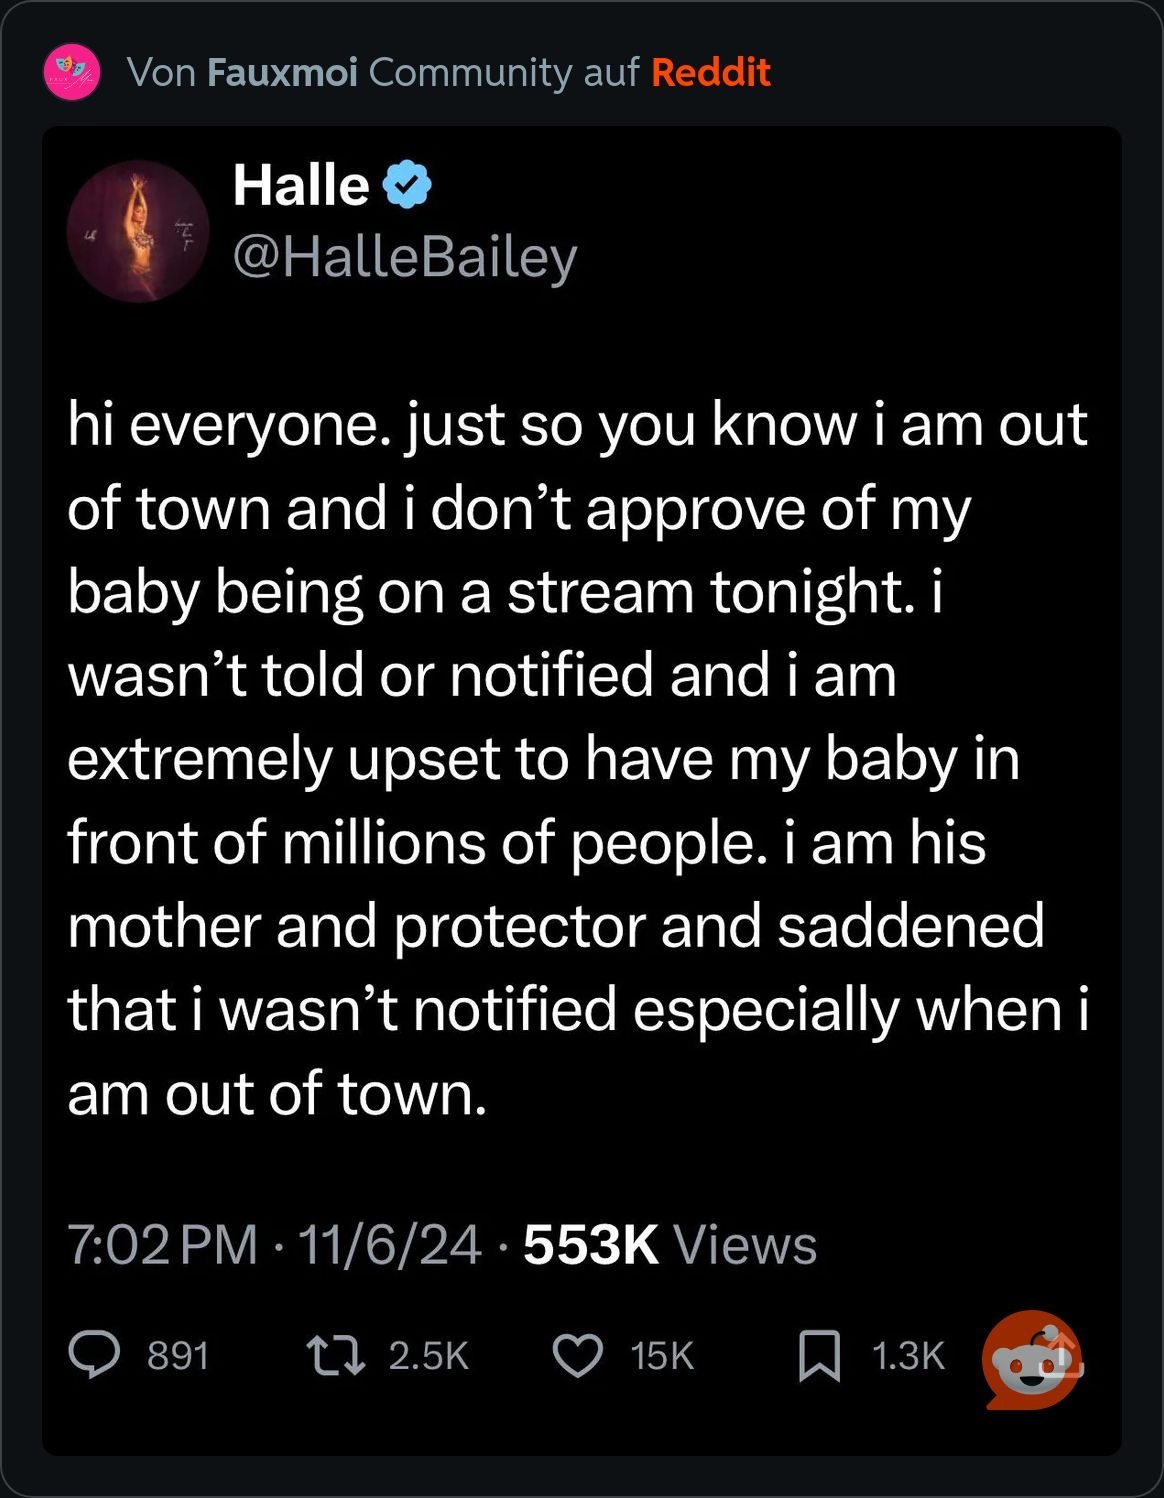Click the display name Halle
Image resolution: width=1164 pixels, height=1498 pixels.
(301, 185)
